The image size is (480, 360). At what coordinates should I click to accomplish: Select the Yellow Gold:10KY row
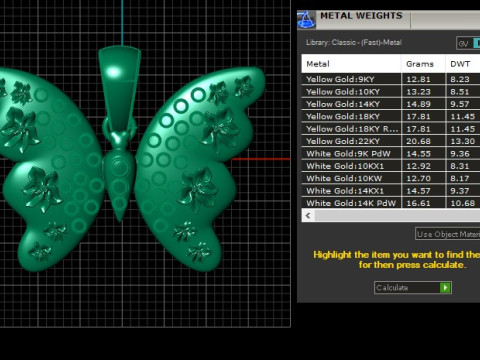click(x=391, y=91)
